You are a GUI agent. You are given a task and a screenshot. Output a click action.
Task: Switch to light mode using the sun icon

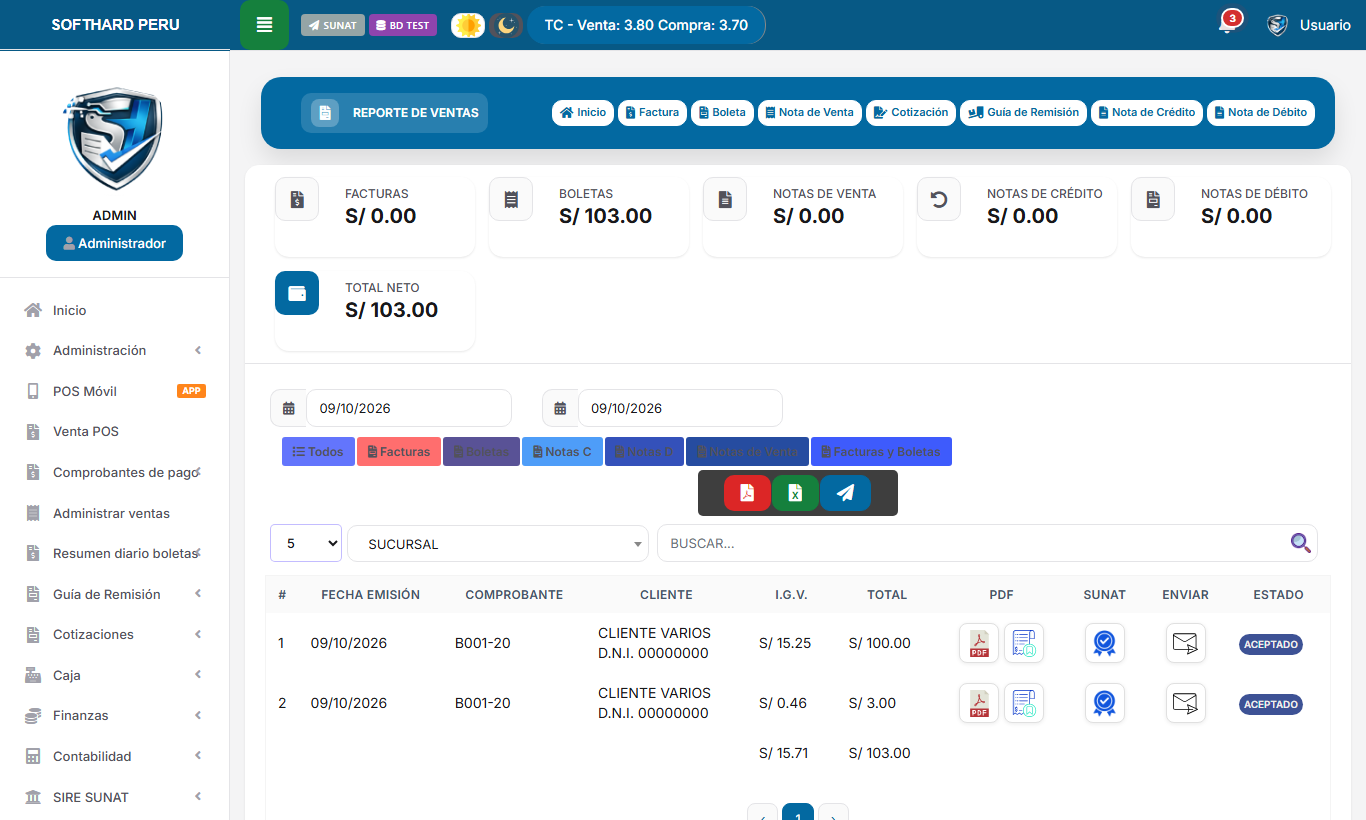click(468, 25)
